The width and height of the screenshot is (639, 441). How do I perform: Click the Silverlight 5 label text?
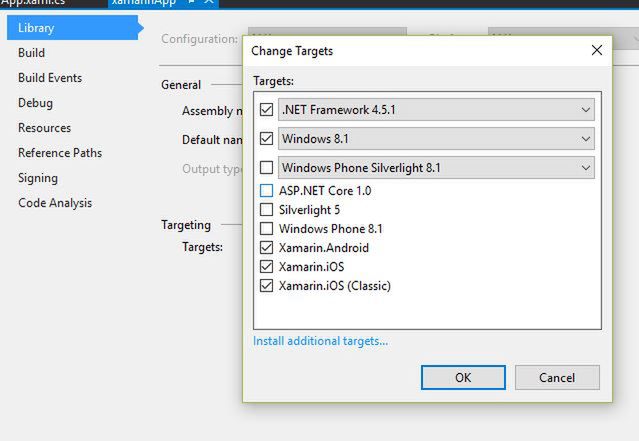point(309,210)
